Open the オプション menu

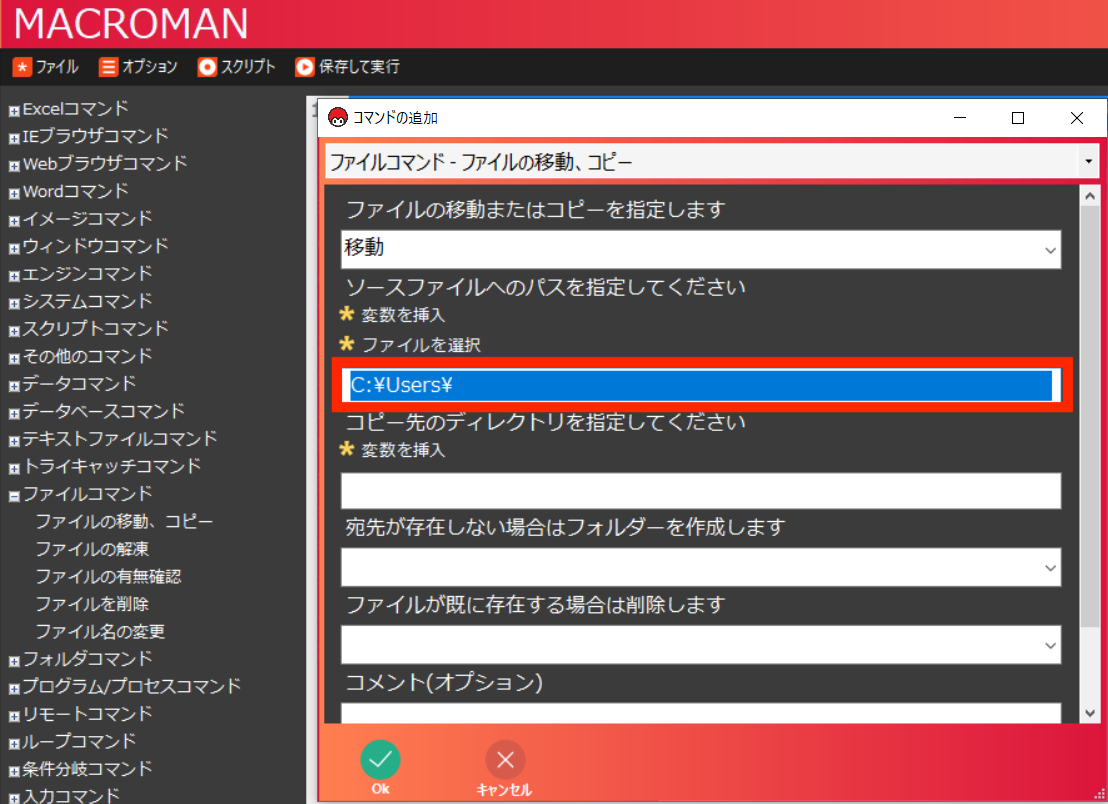coord(138,66)
